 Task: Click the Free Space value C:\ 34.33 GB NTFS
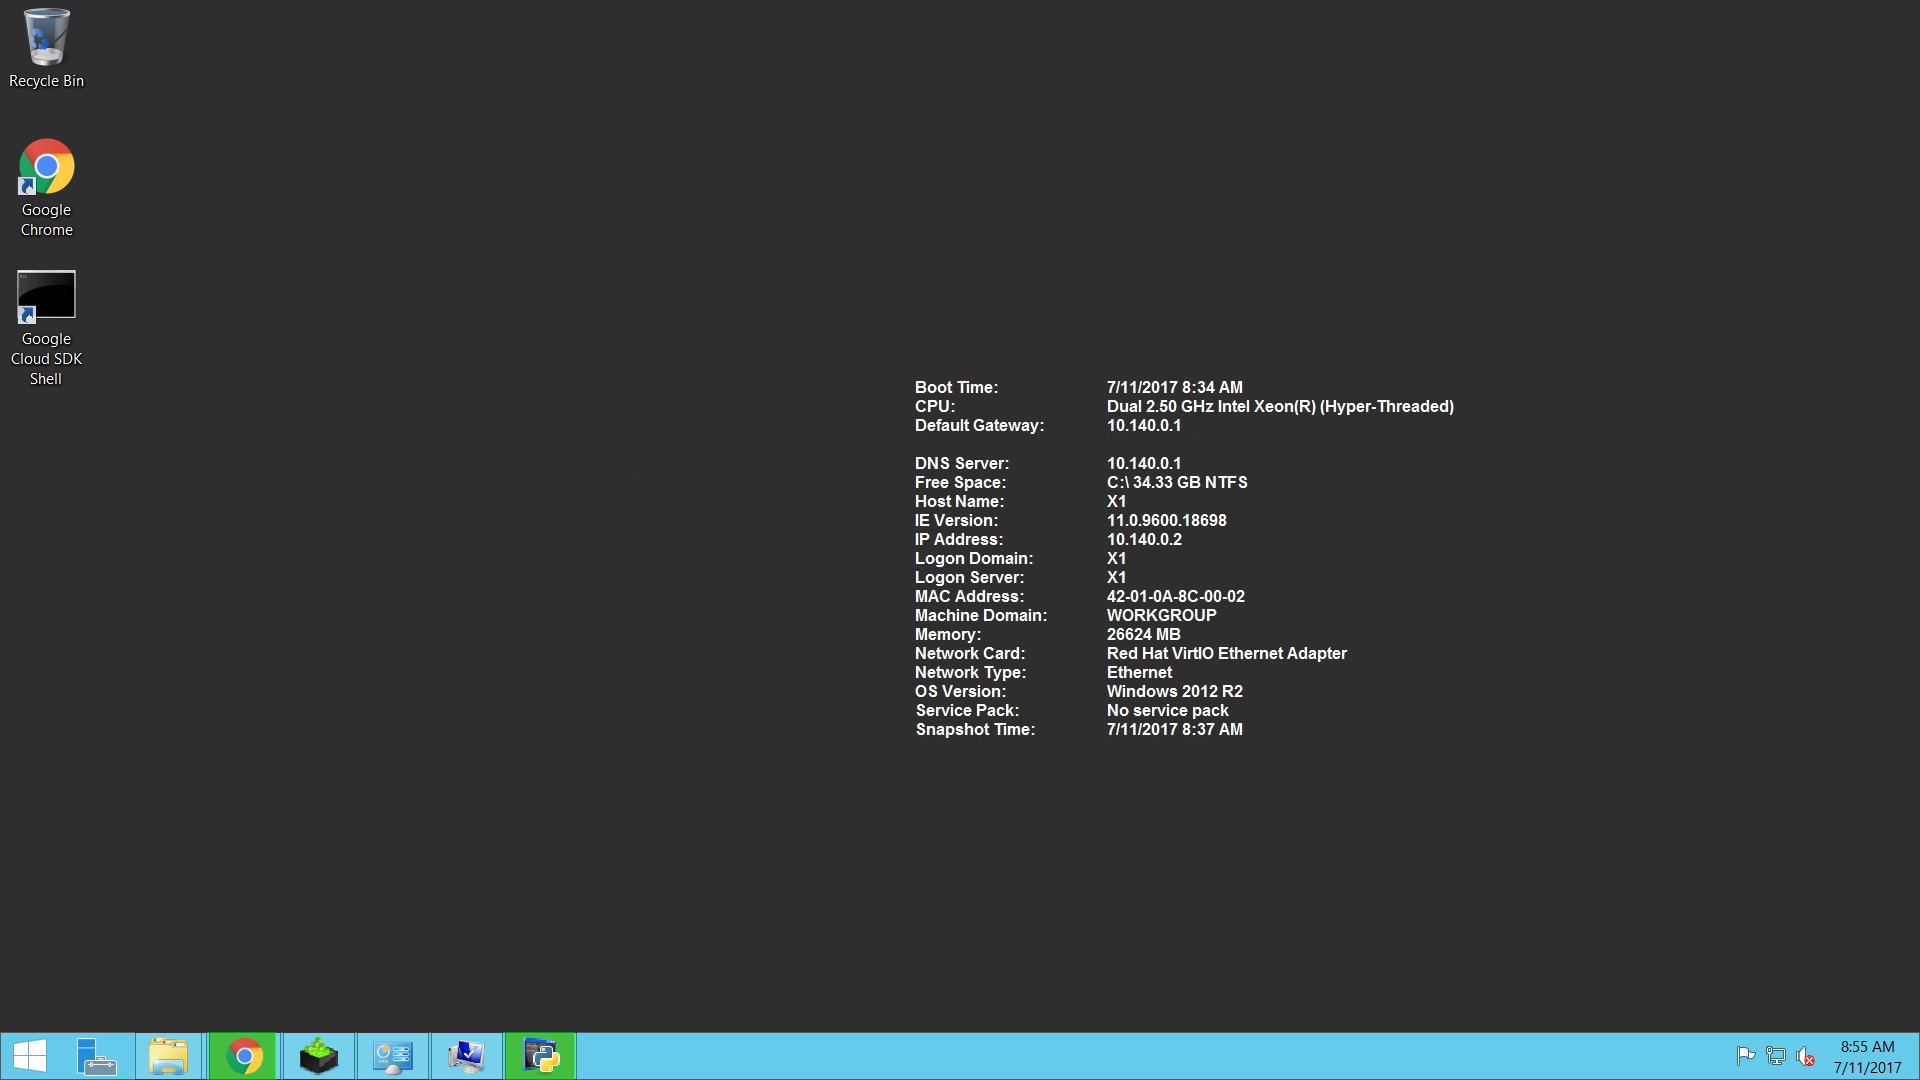1177,483
